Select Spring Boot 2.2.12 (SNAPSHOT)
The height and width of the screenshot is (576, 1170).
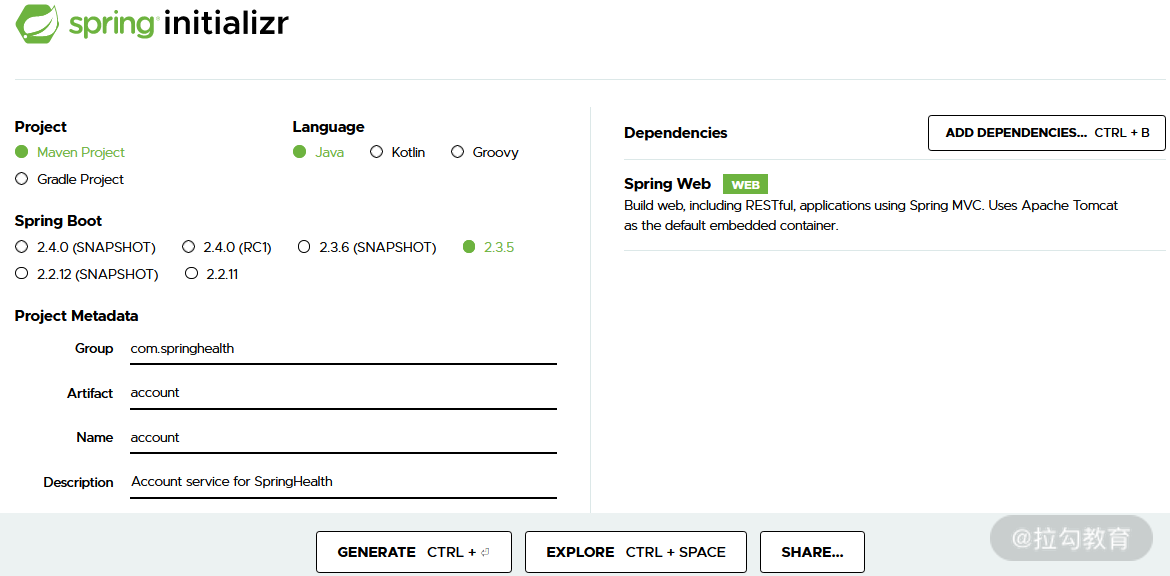coord(22,274)
